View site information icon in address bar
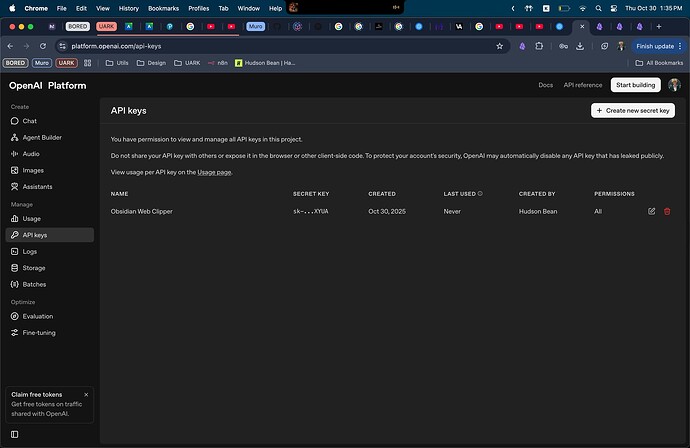 coord(62,46)
